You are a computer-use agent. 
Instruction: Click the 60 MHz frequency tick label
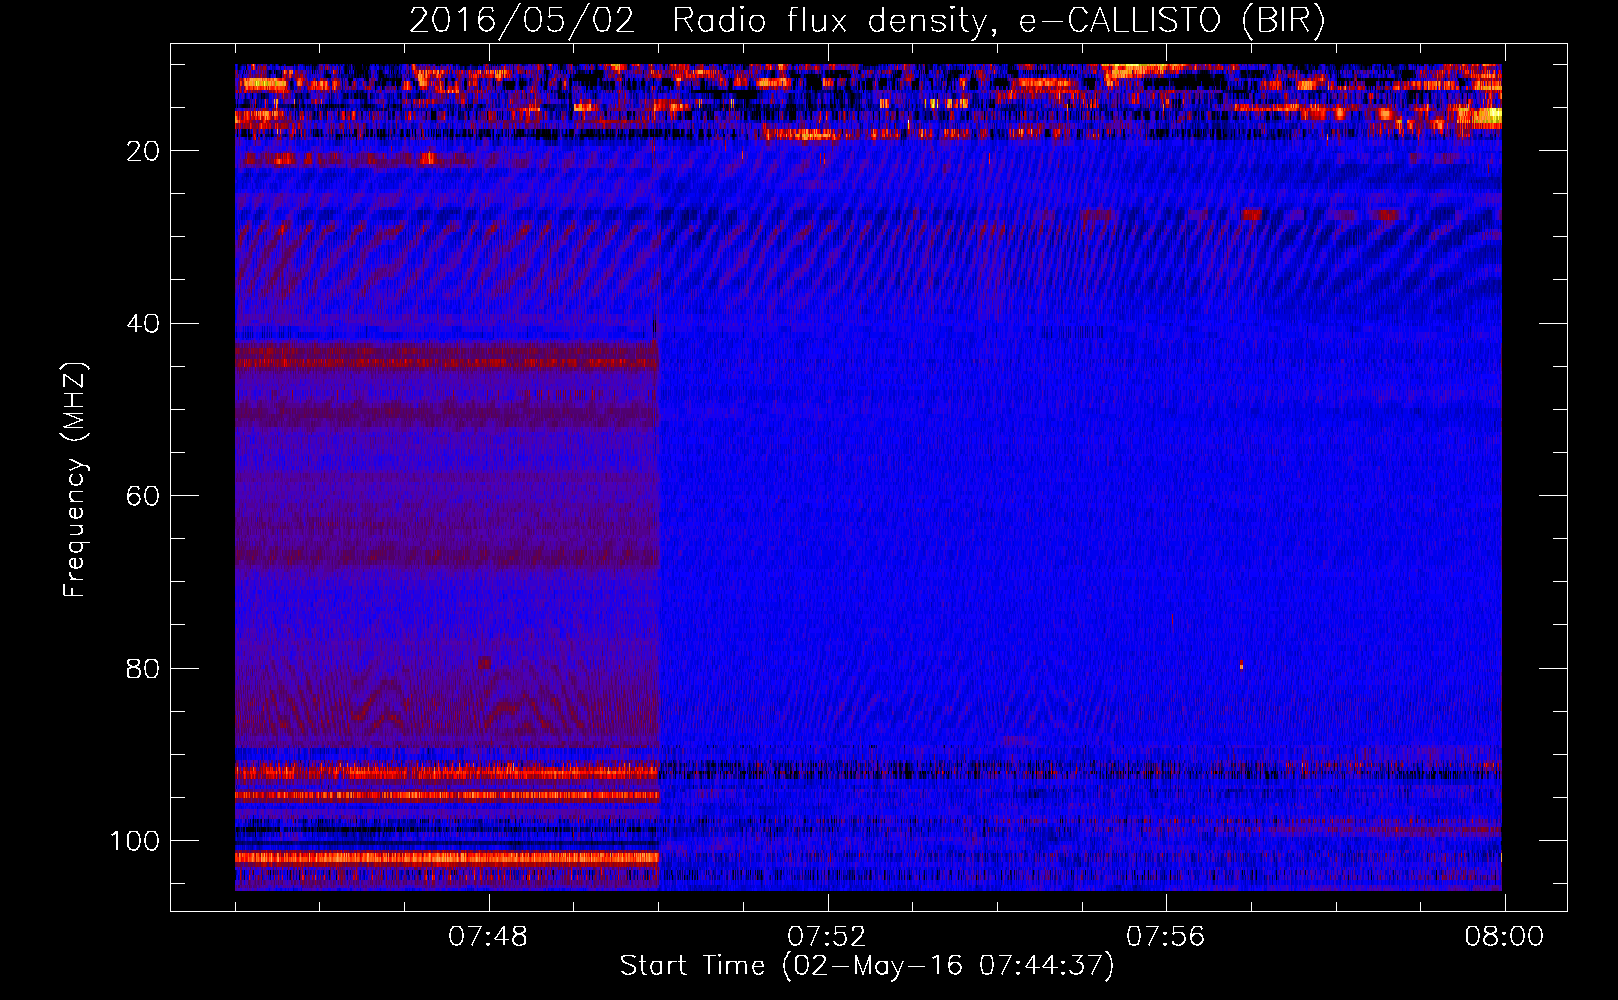(144, 496)
